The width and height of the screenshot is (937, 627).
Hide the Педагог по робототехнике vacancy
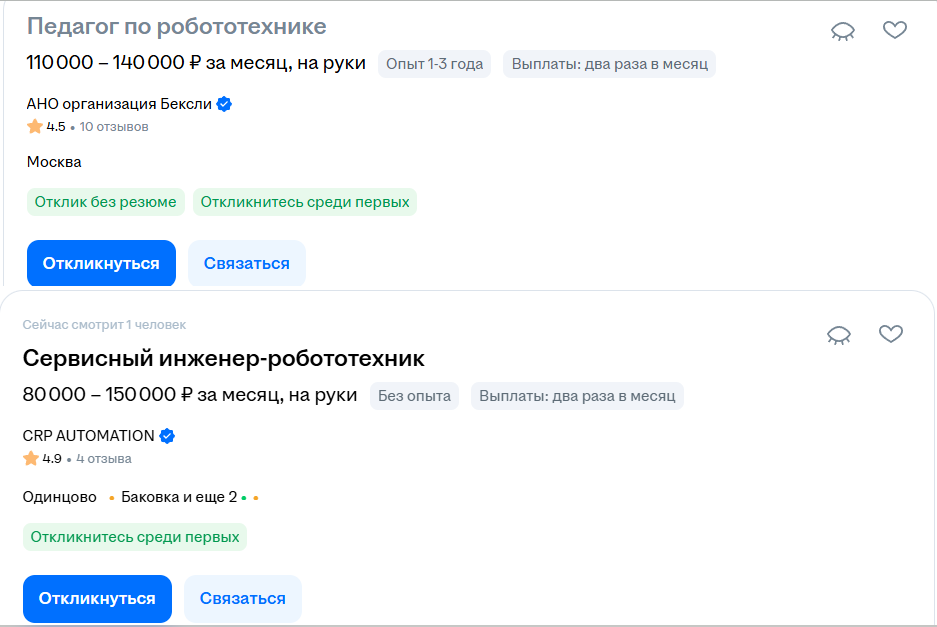pyautogui.click(x=843, y=31)
